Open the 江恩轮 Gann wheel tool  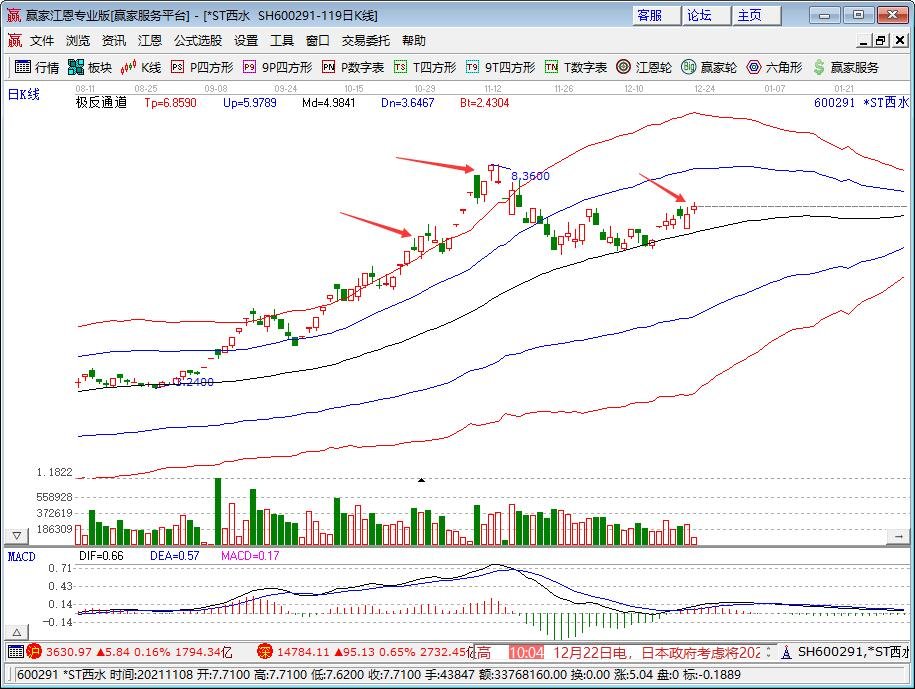point(644,68)
